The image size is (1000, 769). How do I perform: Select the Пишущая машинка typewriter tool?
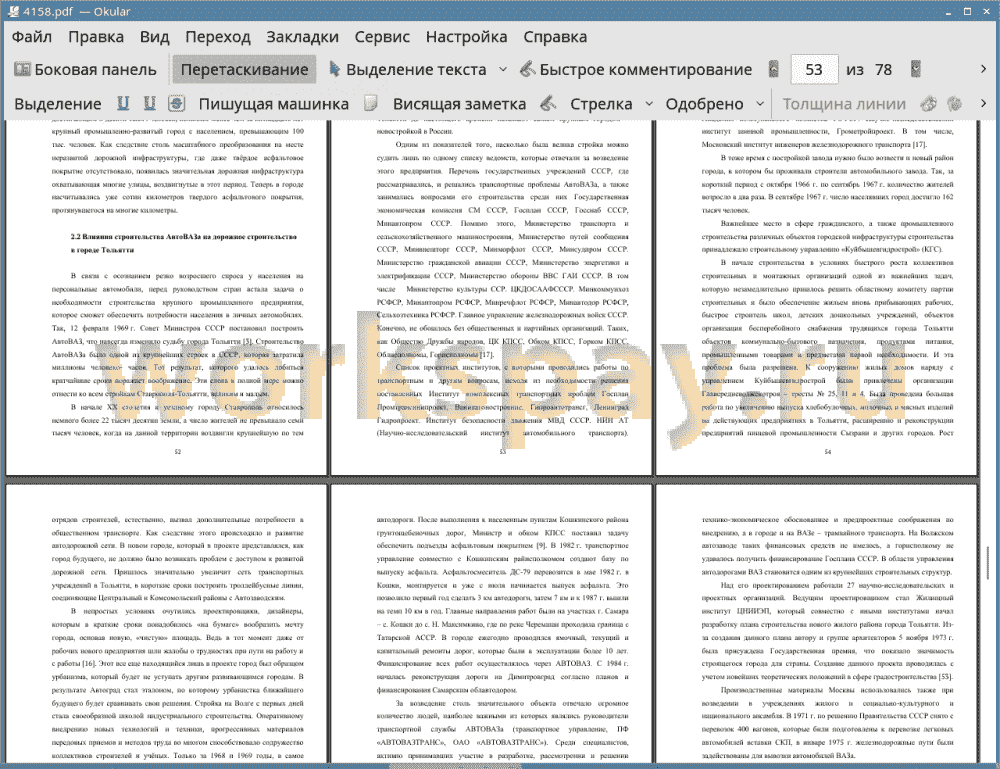click(274, 104)
